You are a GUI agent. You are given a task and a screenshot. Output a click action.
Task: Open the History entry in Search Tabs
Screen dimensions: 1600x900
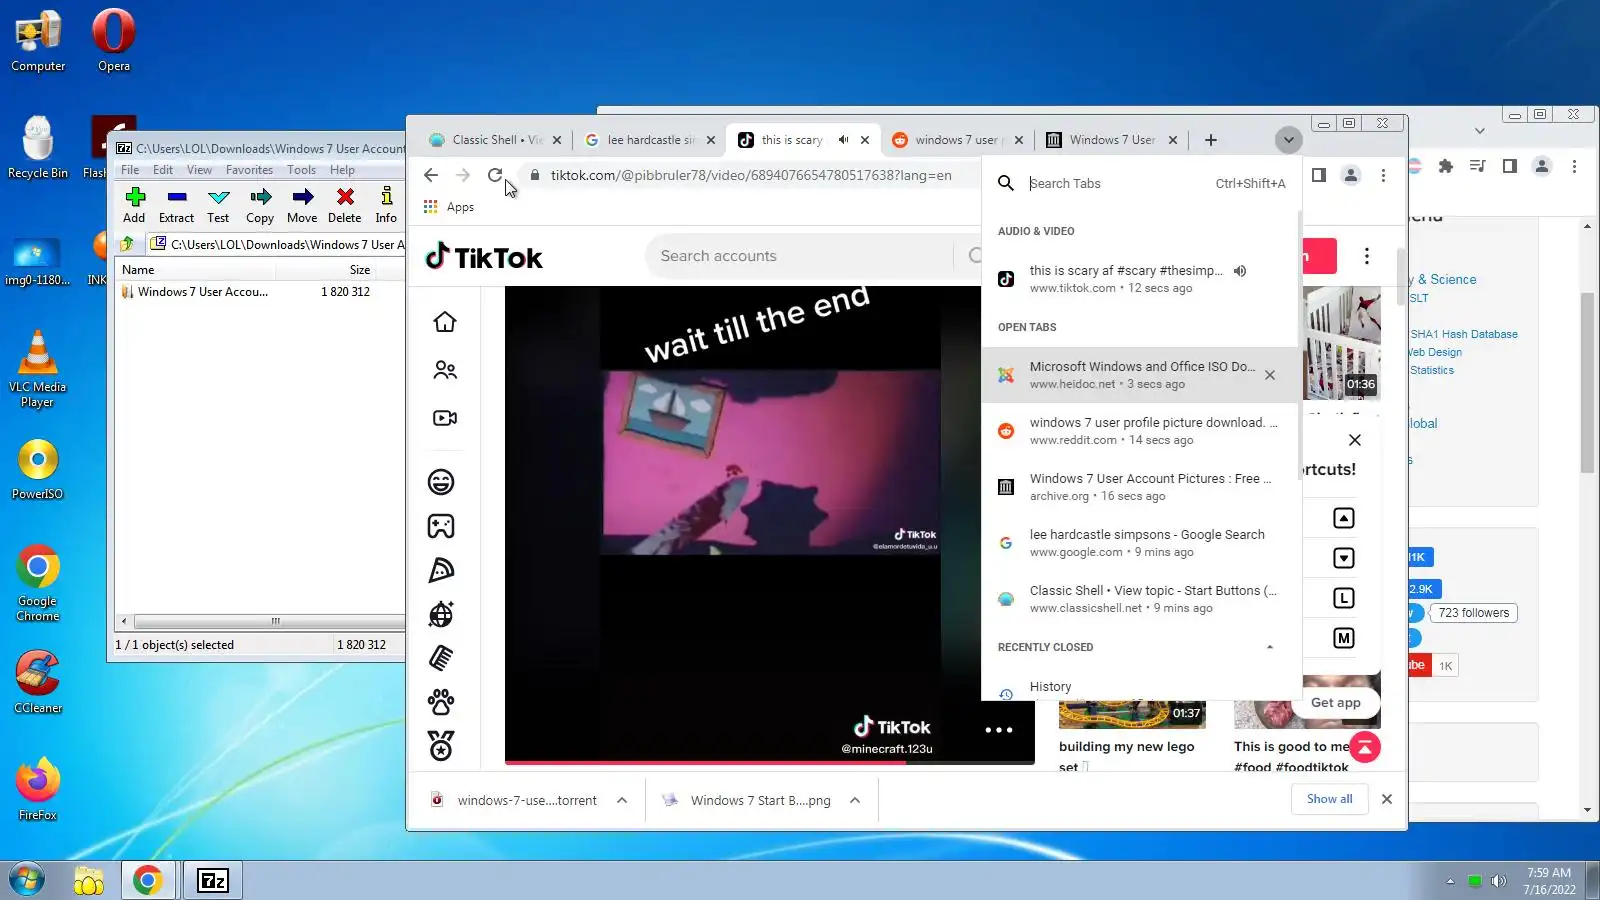click(1140, 687)
